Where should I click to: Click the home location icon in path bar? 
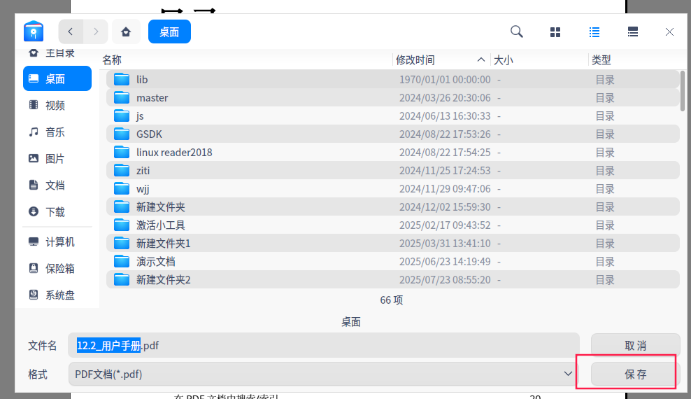126,32
